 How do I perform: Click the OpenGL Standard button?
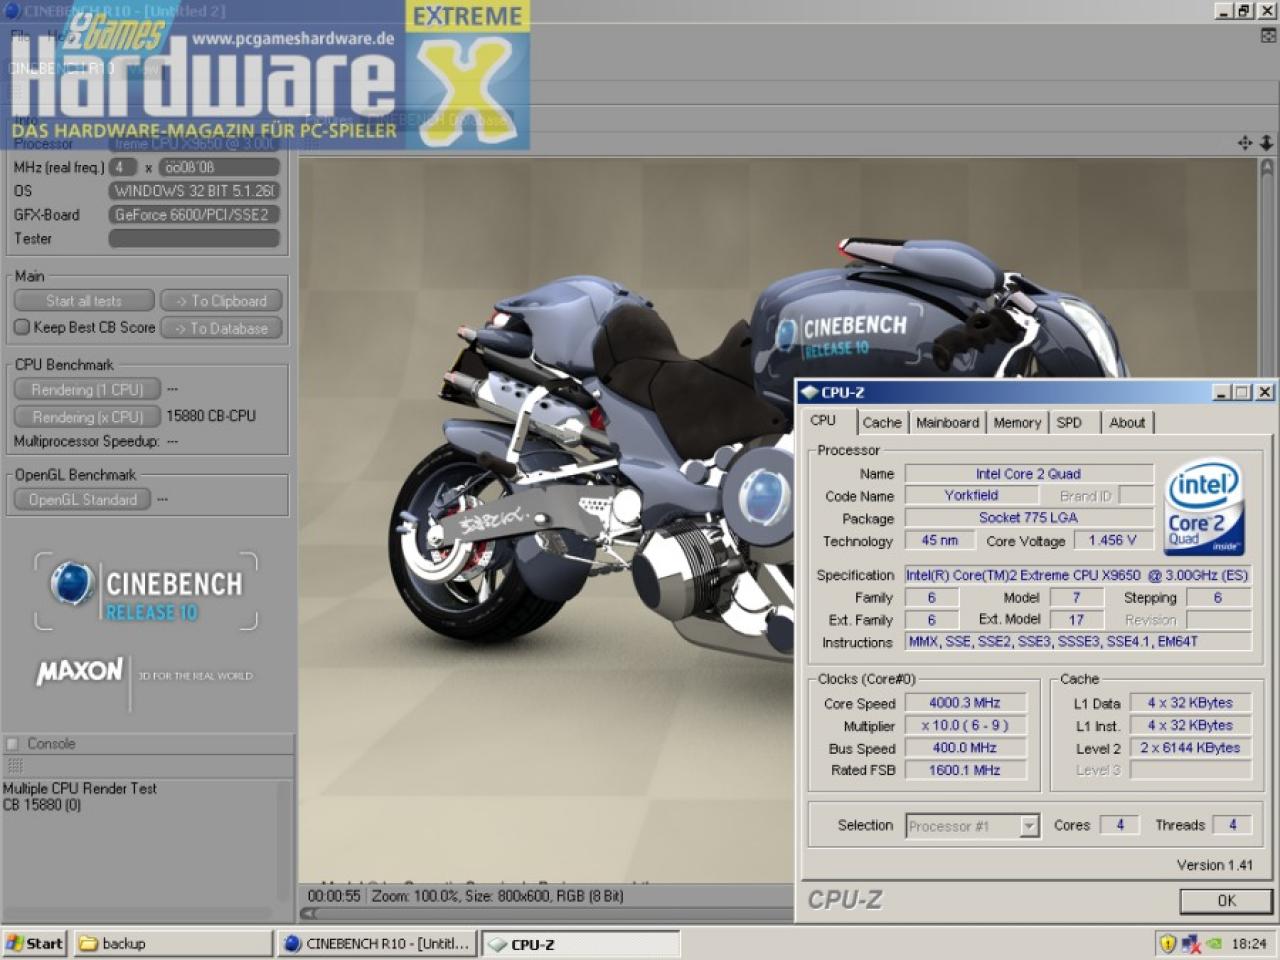pyautogui.click(x=82, y=500)
